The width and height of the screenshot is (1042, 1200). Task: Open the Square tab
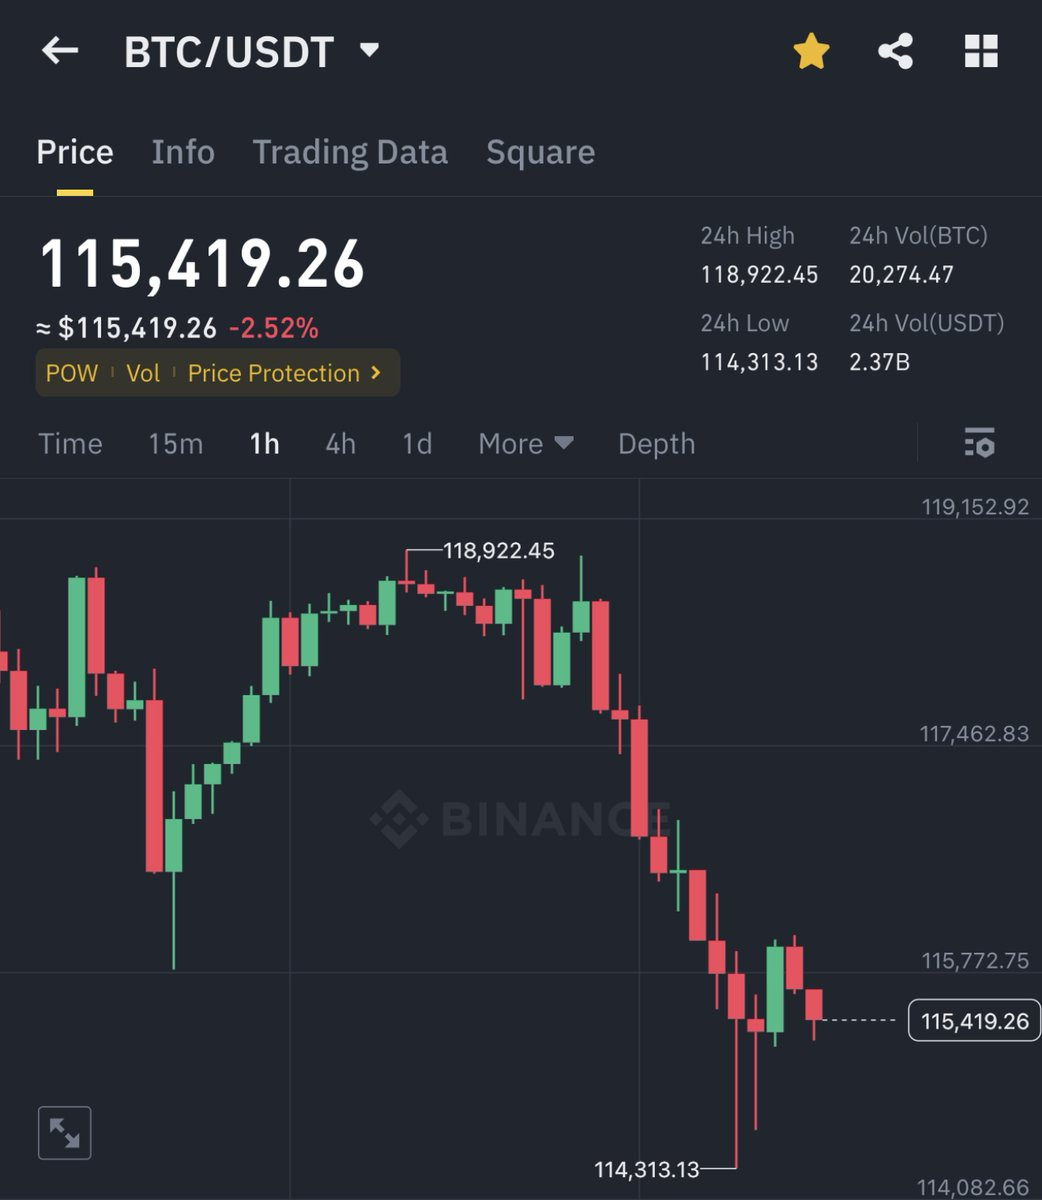(541, 152)
